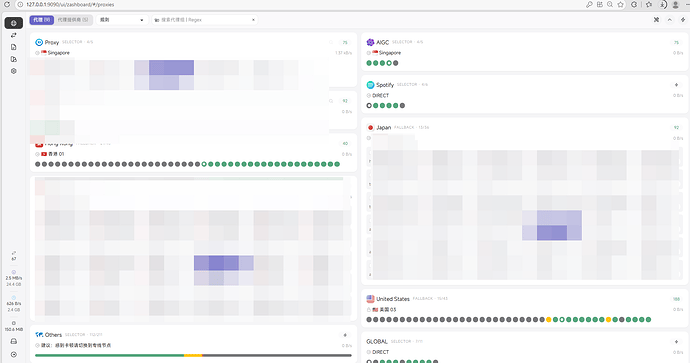Open the Rules icon in sidebar
The width and height of the screenshot is (690, 363).
point(14,59)
